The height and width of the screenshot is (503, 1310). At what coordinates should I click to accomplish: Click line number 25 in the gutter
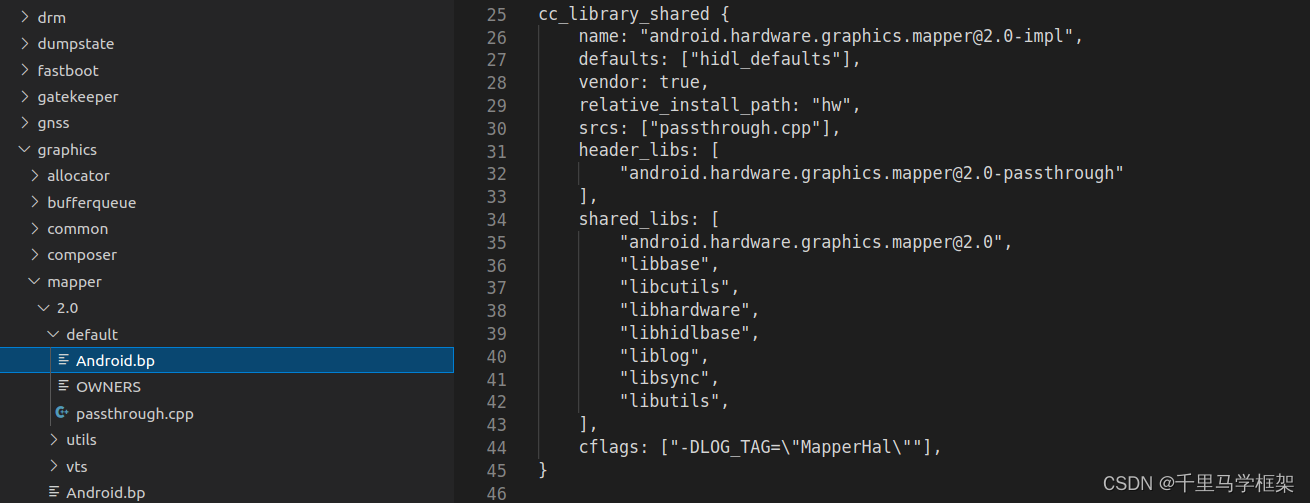(x=497, y=14)
